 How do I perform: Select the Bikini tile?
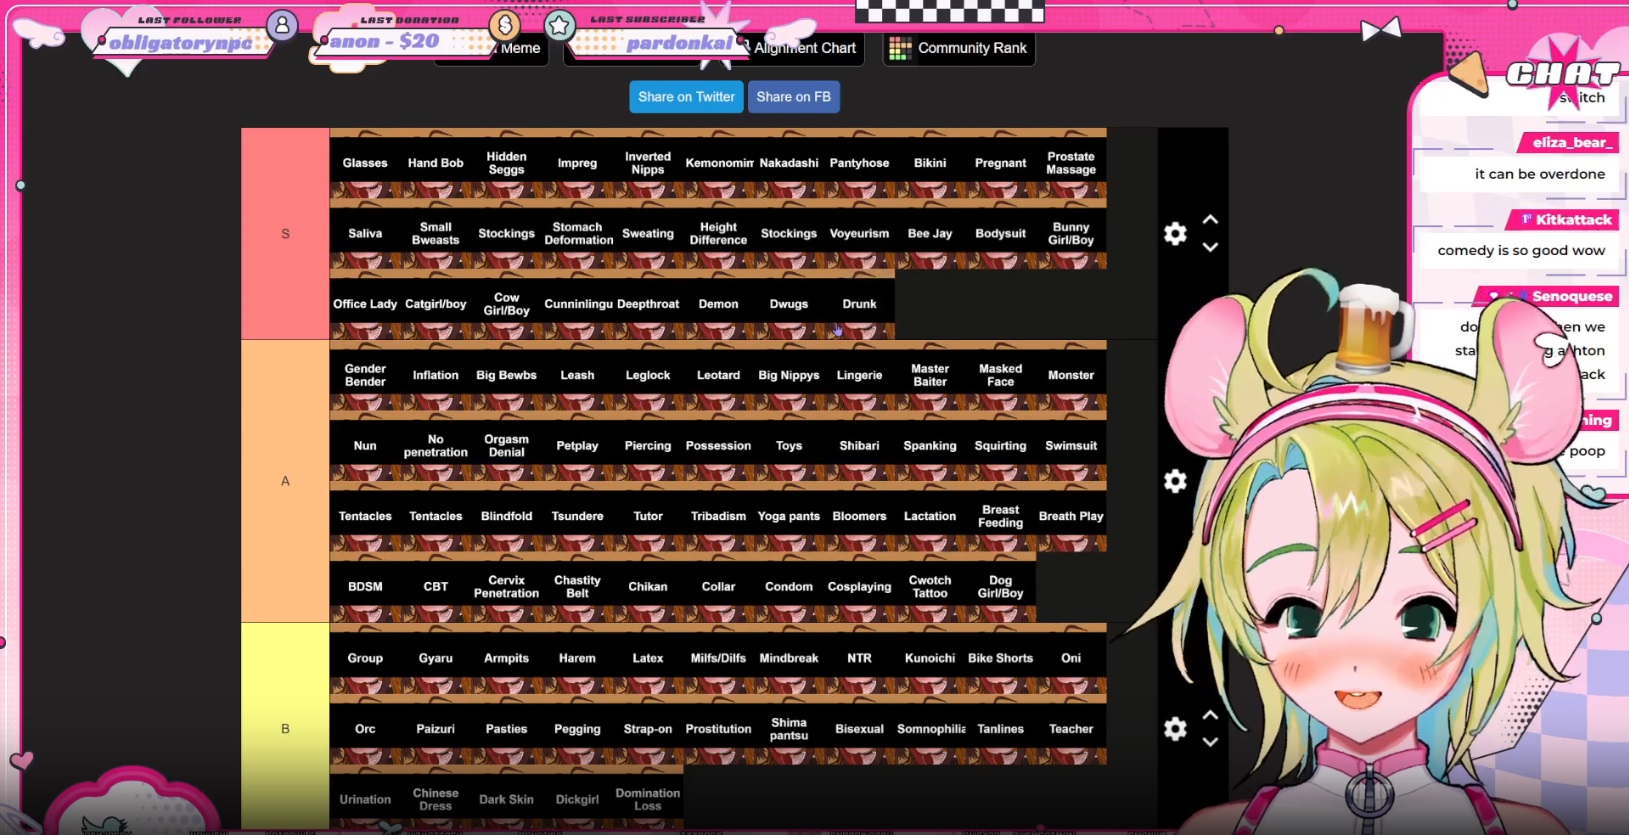[x=930, y=163]
